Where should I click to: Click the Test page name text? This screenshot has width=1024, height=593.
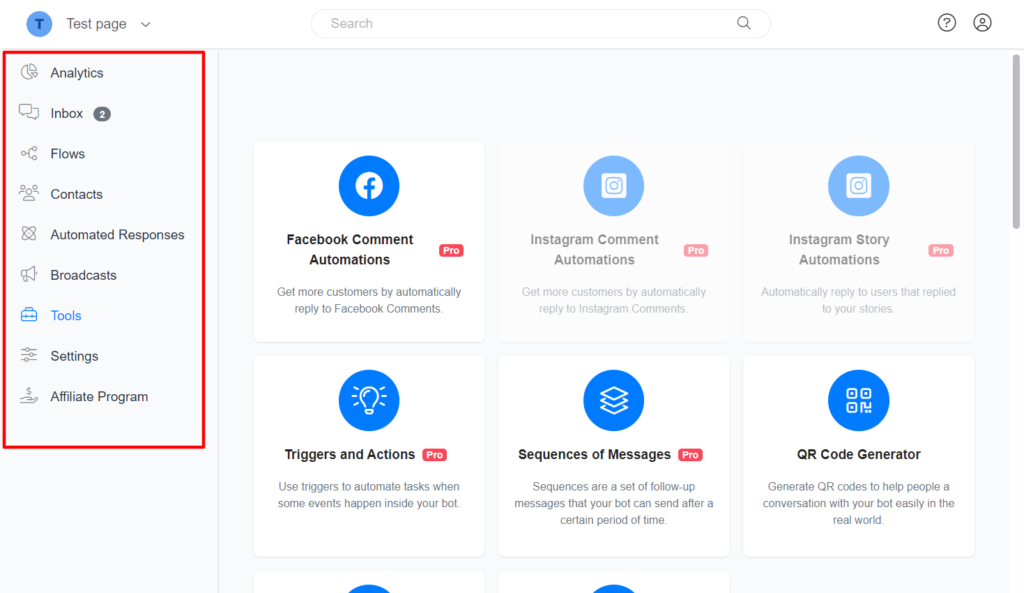pyautogui.click(x=96, y=24)
